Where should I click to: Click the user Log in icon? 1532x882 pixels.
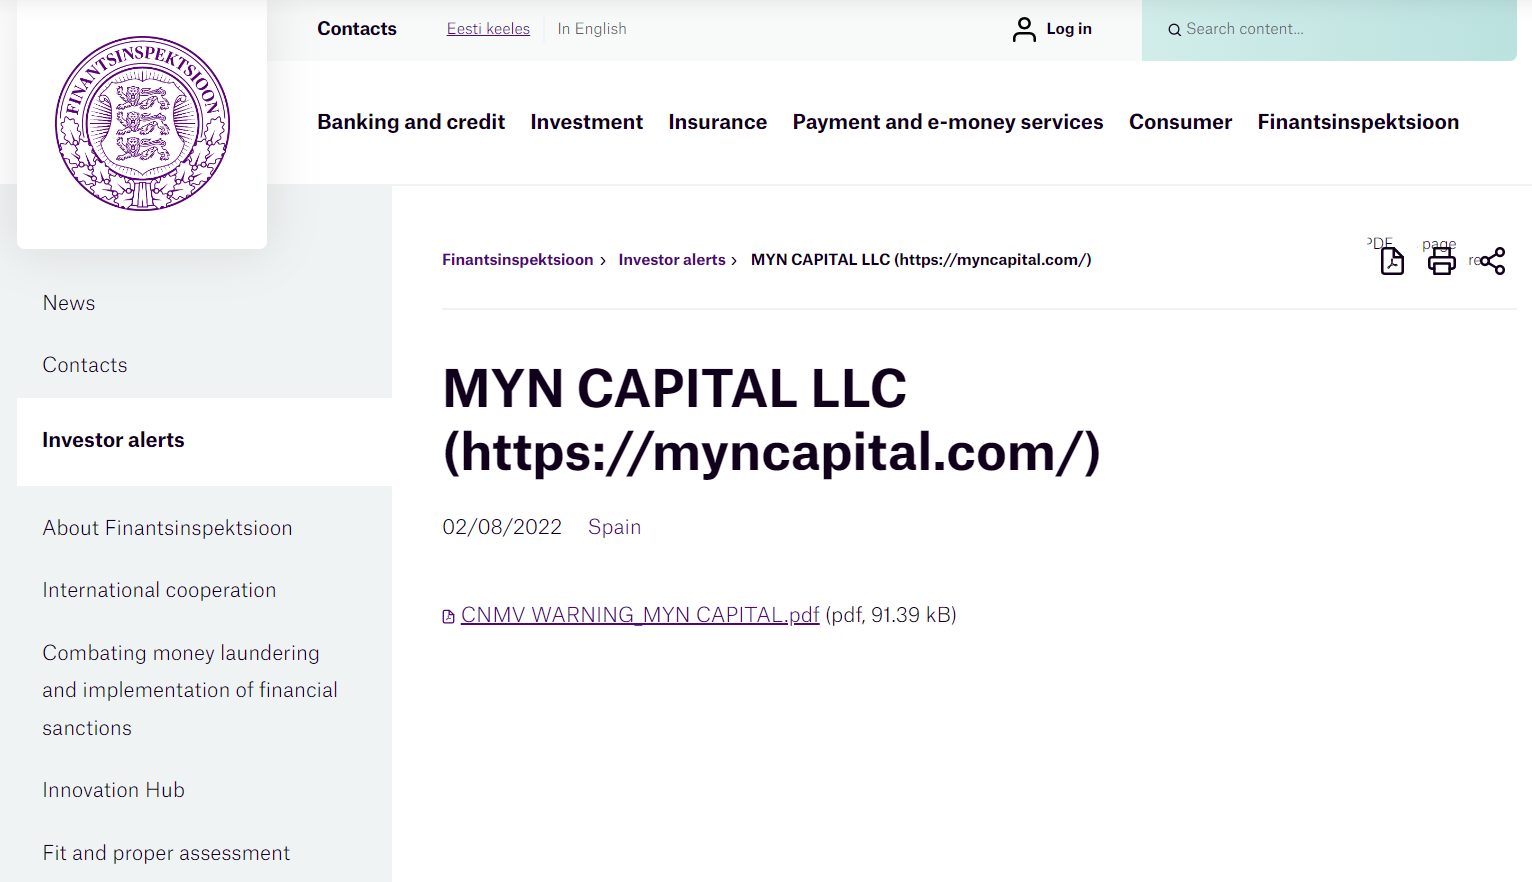tap(1024, 29)
